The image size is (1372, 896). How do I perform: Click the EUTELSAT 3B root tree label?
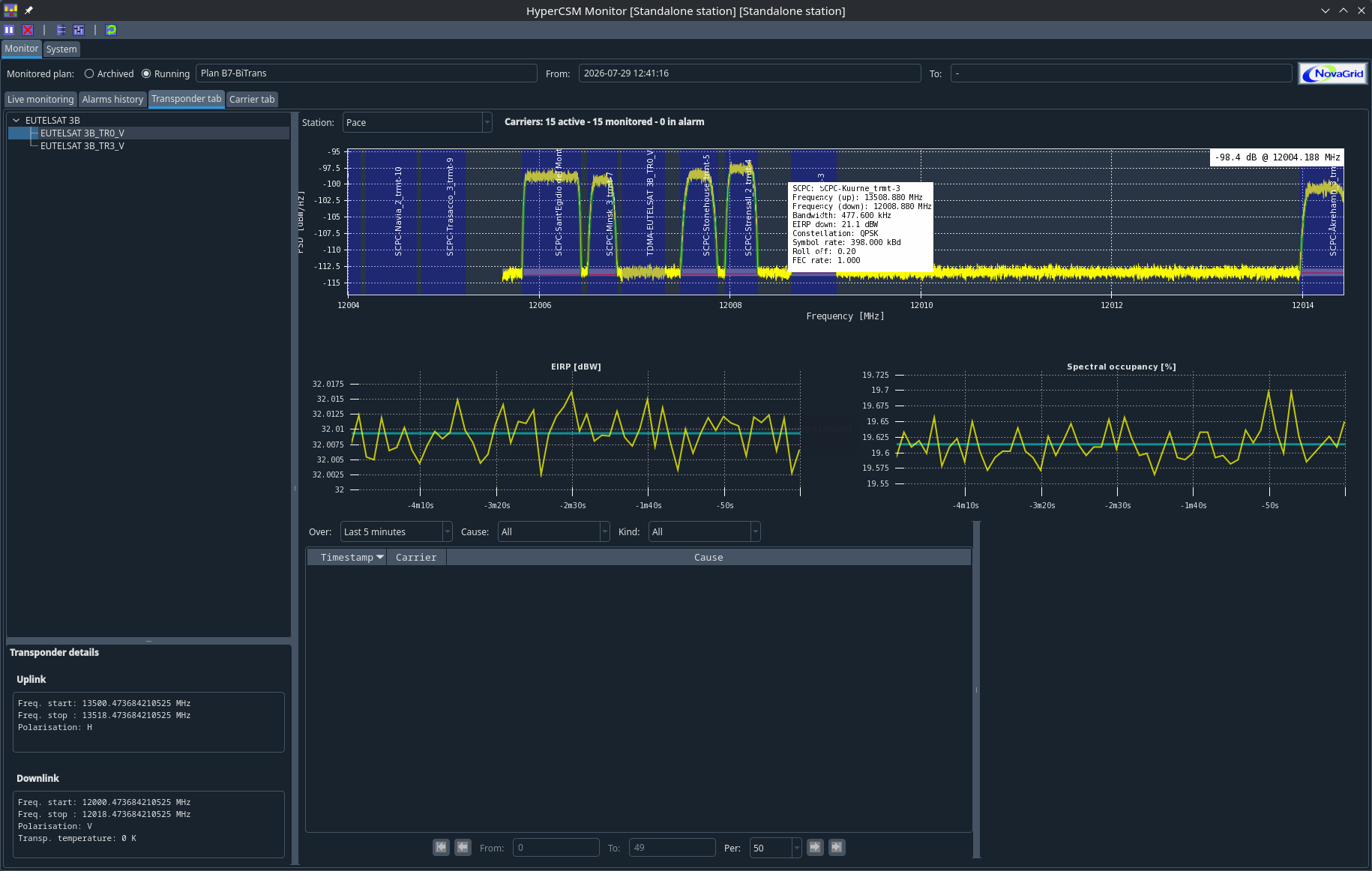[52, 120]
